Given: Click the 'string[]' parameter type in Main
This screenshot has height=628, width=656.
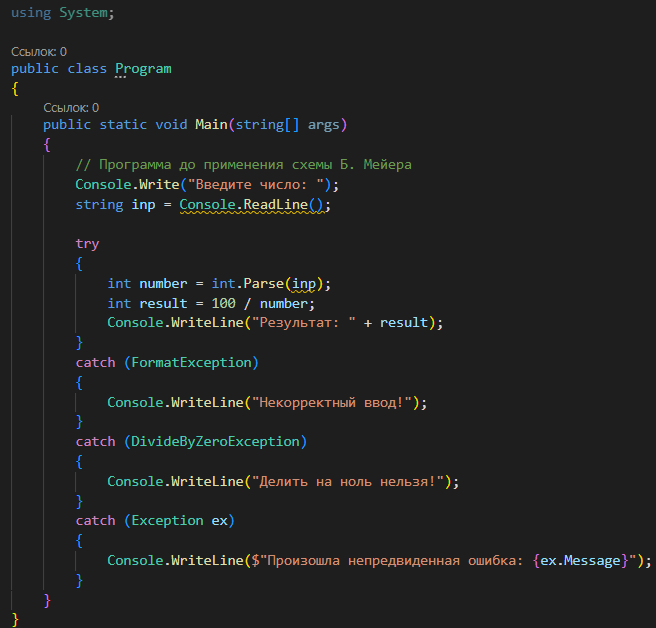Looking at the screenshot, I should point(267,125).
